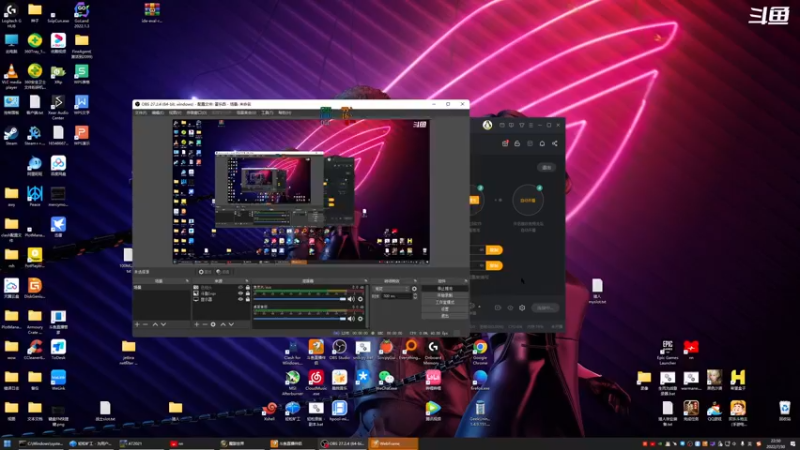Screen dimensions: 800x450
Task: Open the View menu in OBS
Action: tap(175, 113)
